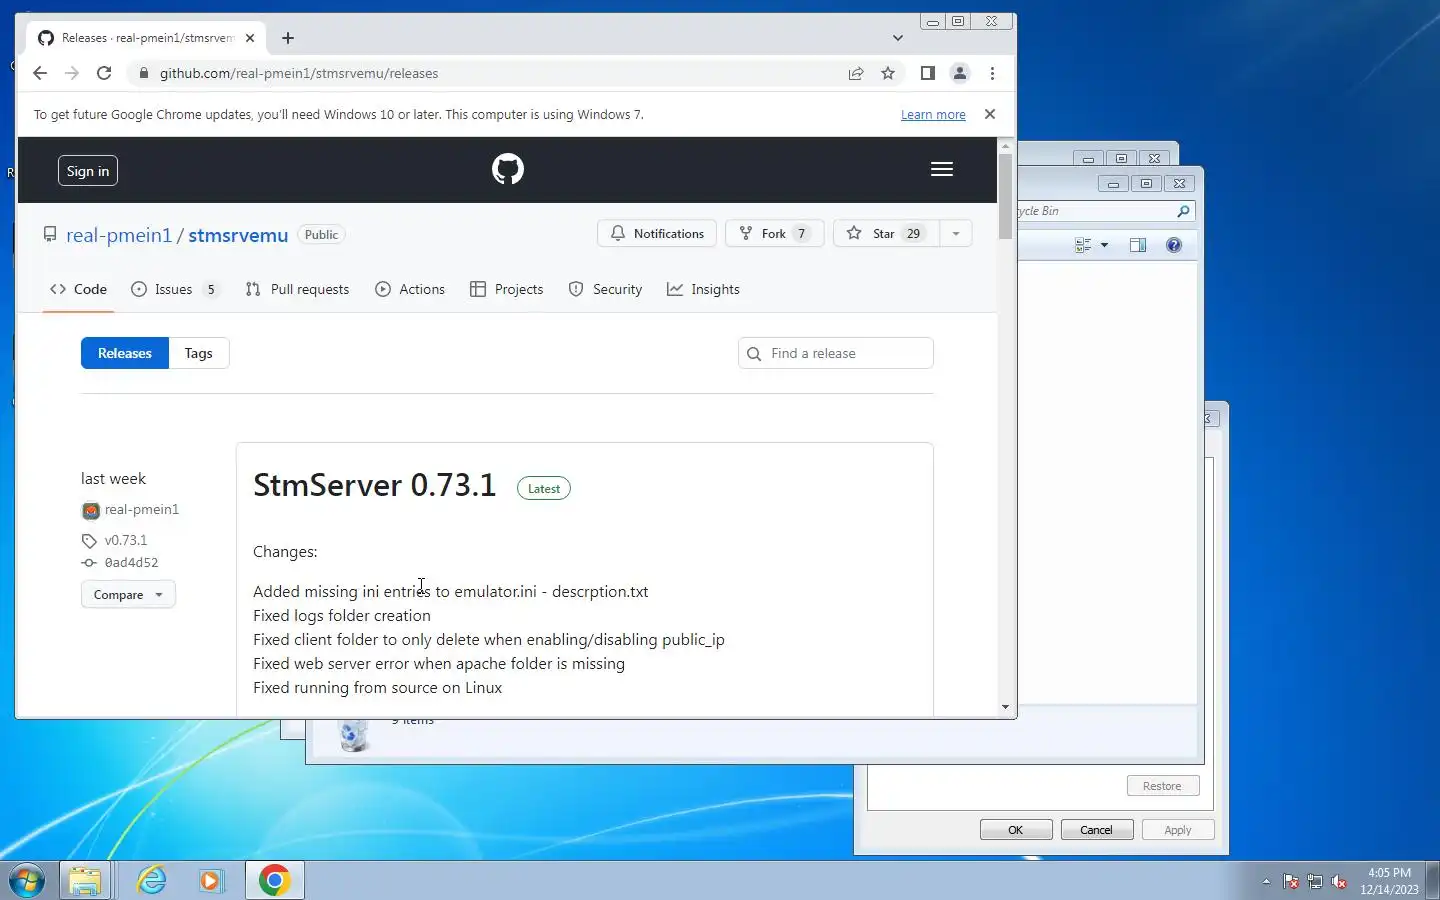Close the Releases tab

click(x=250, y=38)
